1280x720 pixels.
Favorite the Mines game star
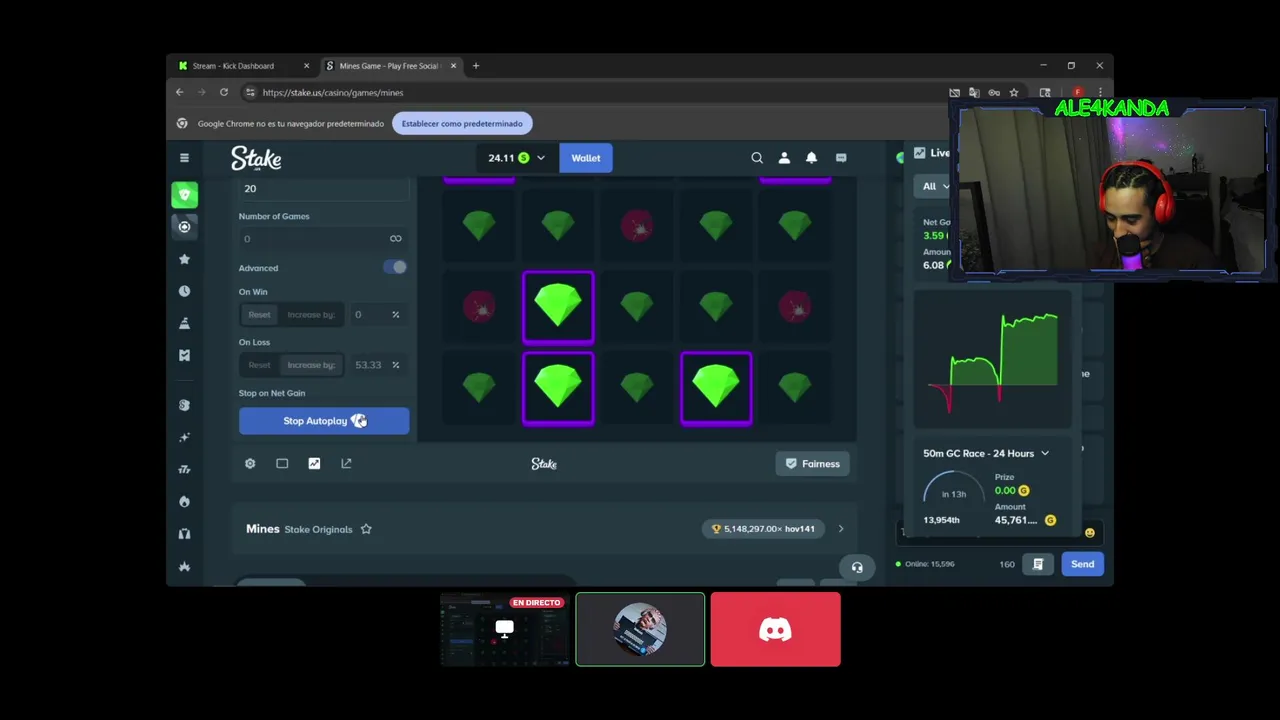[366, 529]
